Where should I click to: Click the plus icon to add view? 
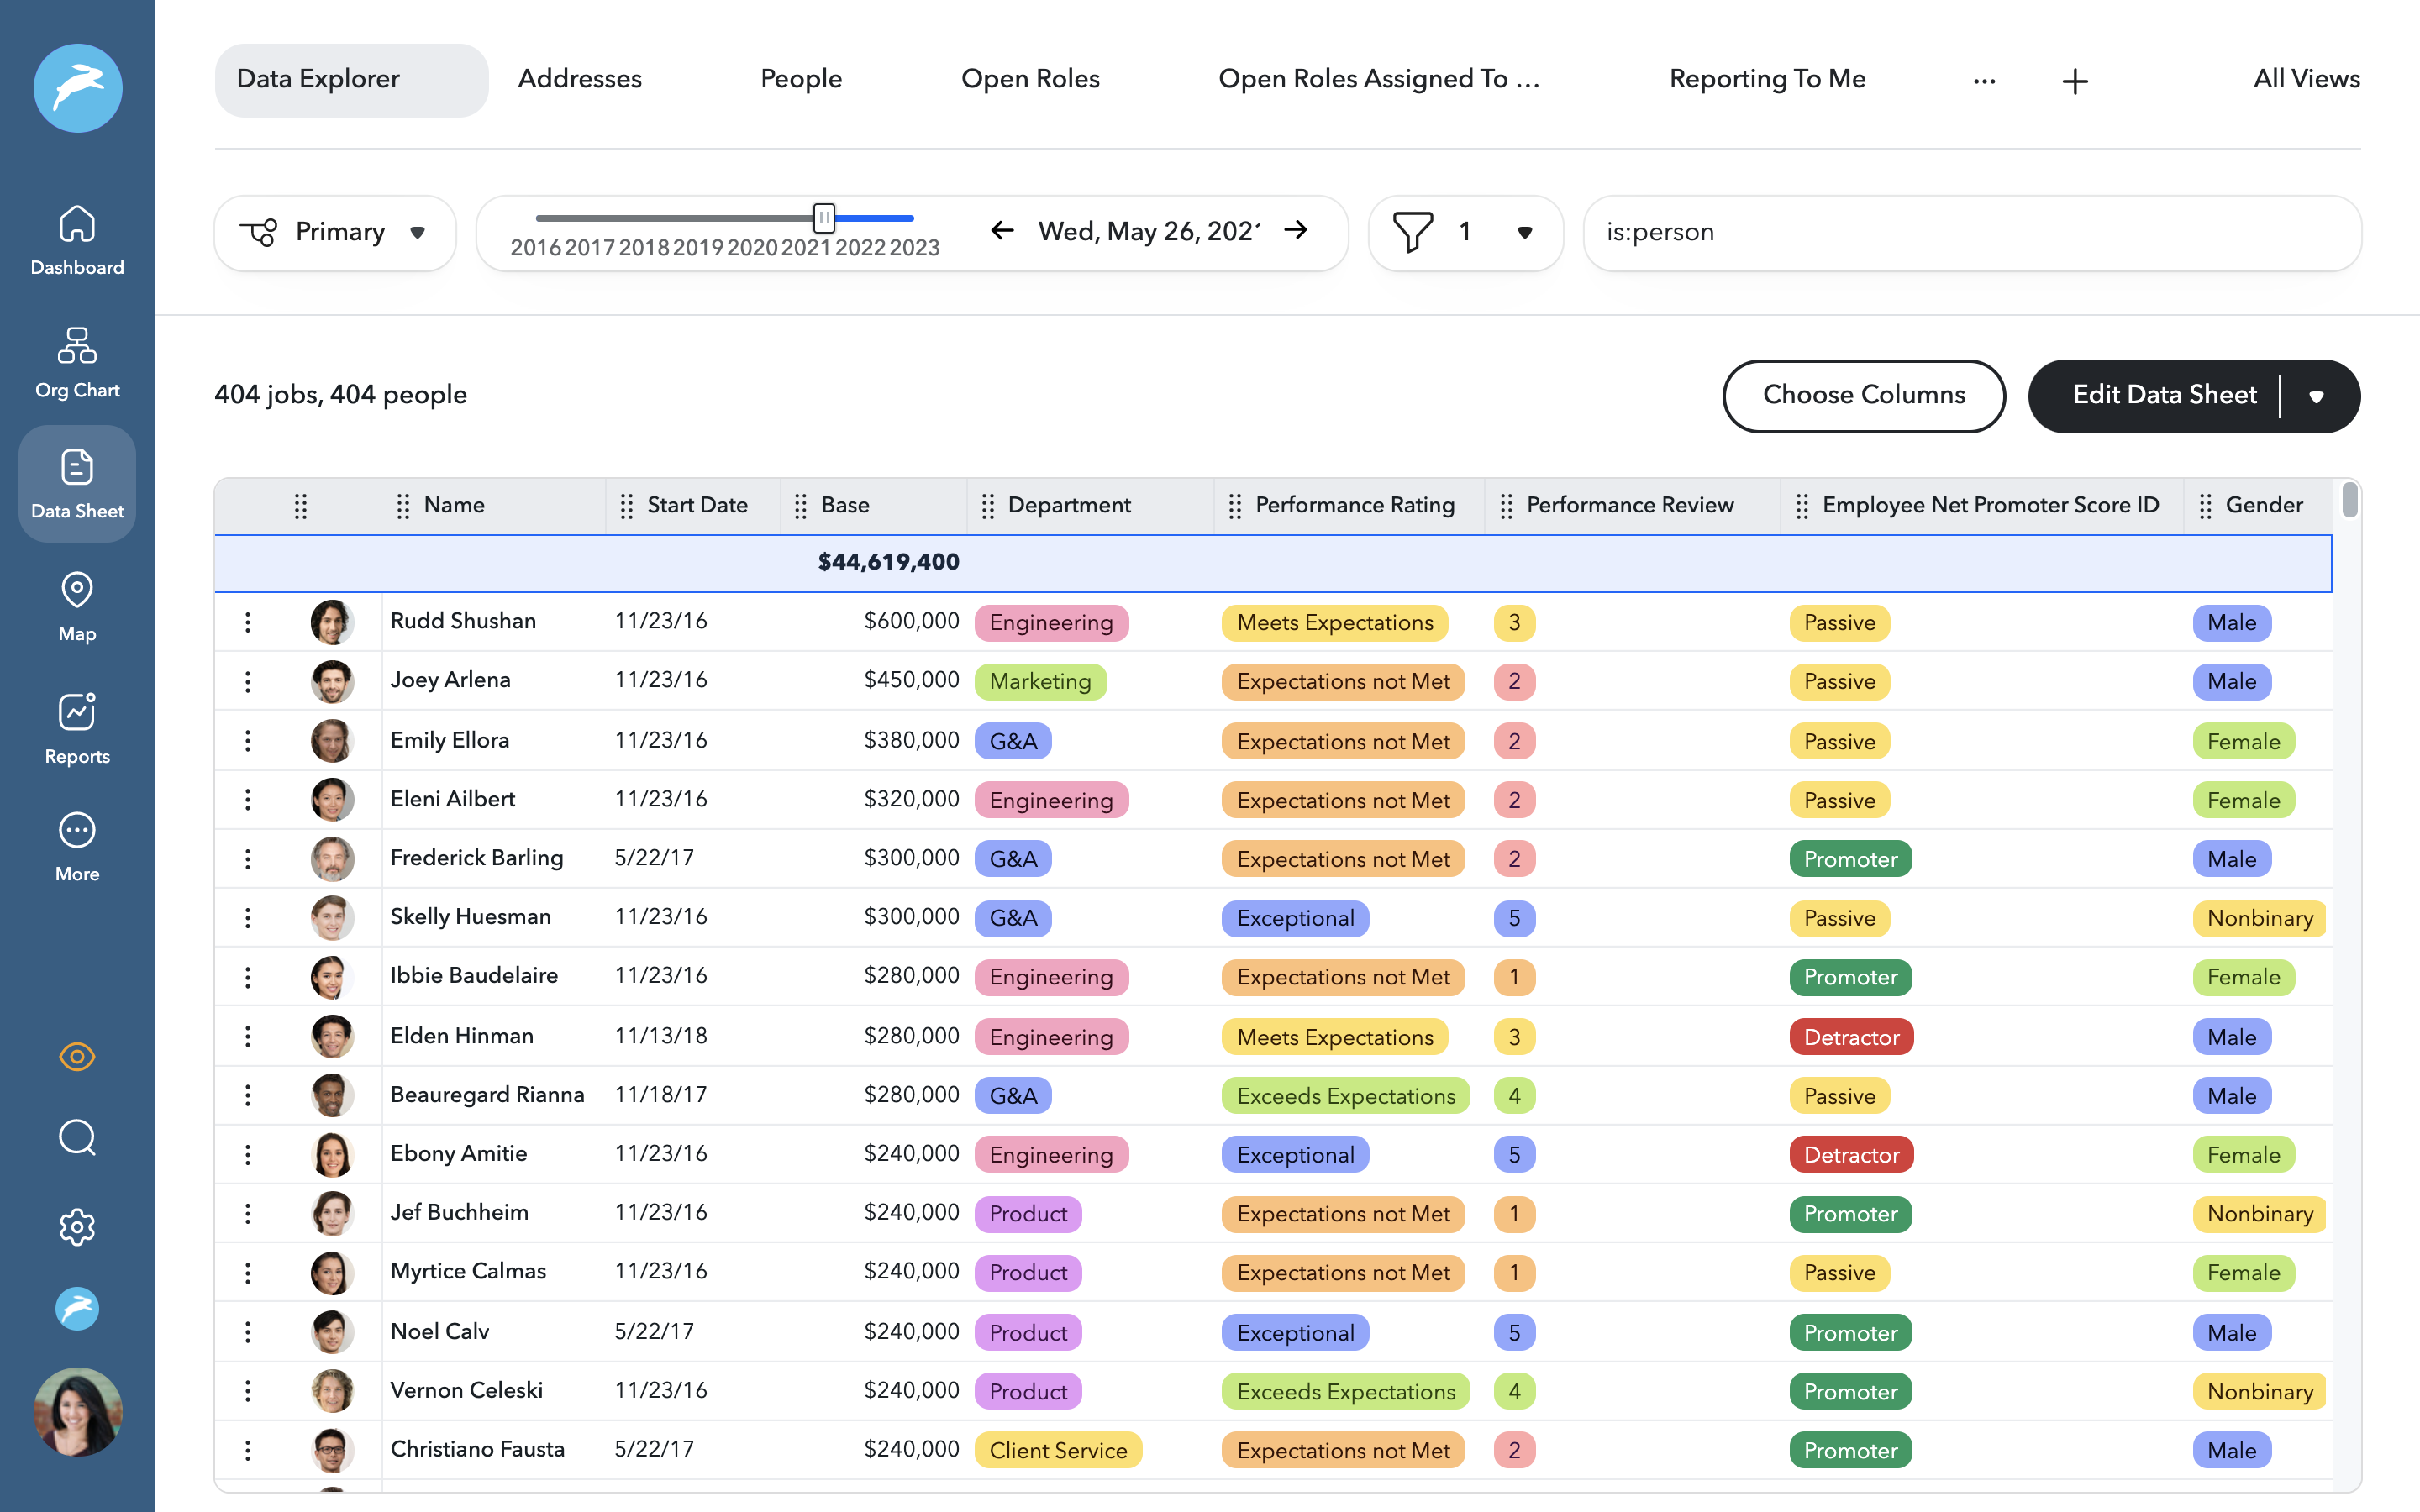point(2075,81)
